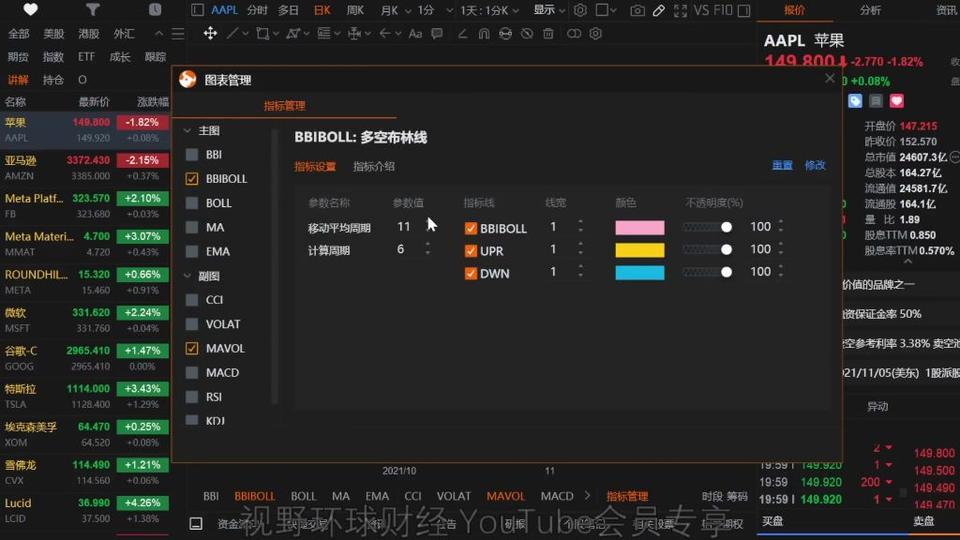Click the hide drawings eye-slash icon
Image resolution: width=960 pixels, height=540 pixels.
527,34
